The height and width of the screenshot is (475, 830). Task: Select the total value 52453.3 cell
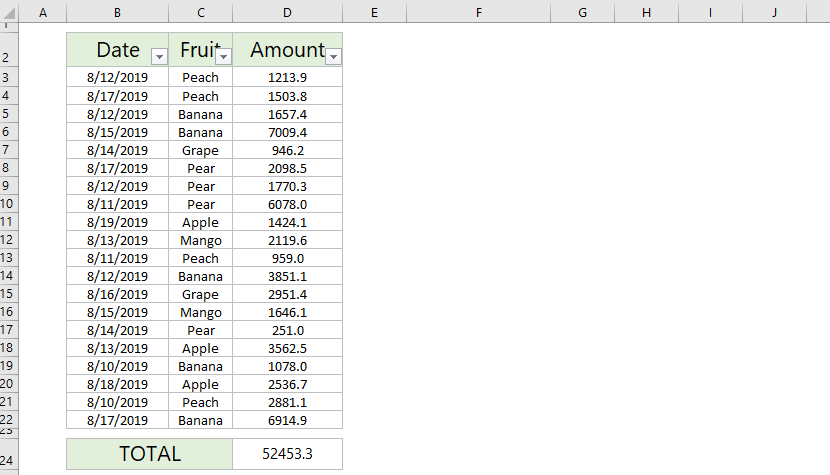tap(288, 454)
